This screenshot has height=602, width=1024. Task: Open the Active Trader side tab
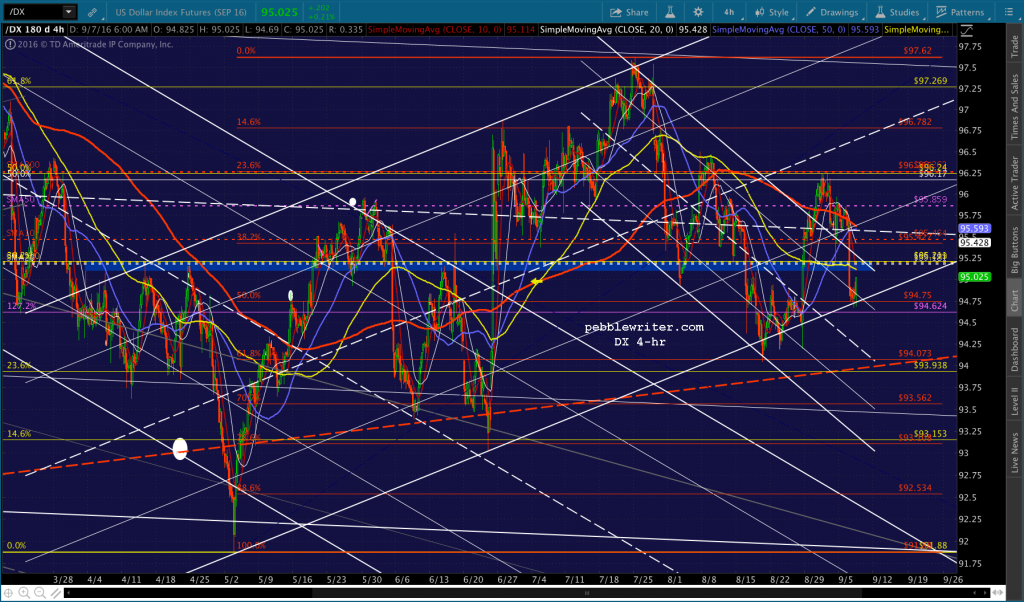(1015, 183)
